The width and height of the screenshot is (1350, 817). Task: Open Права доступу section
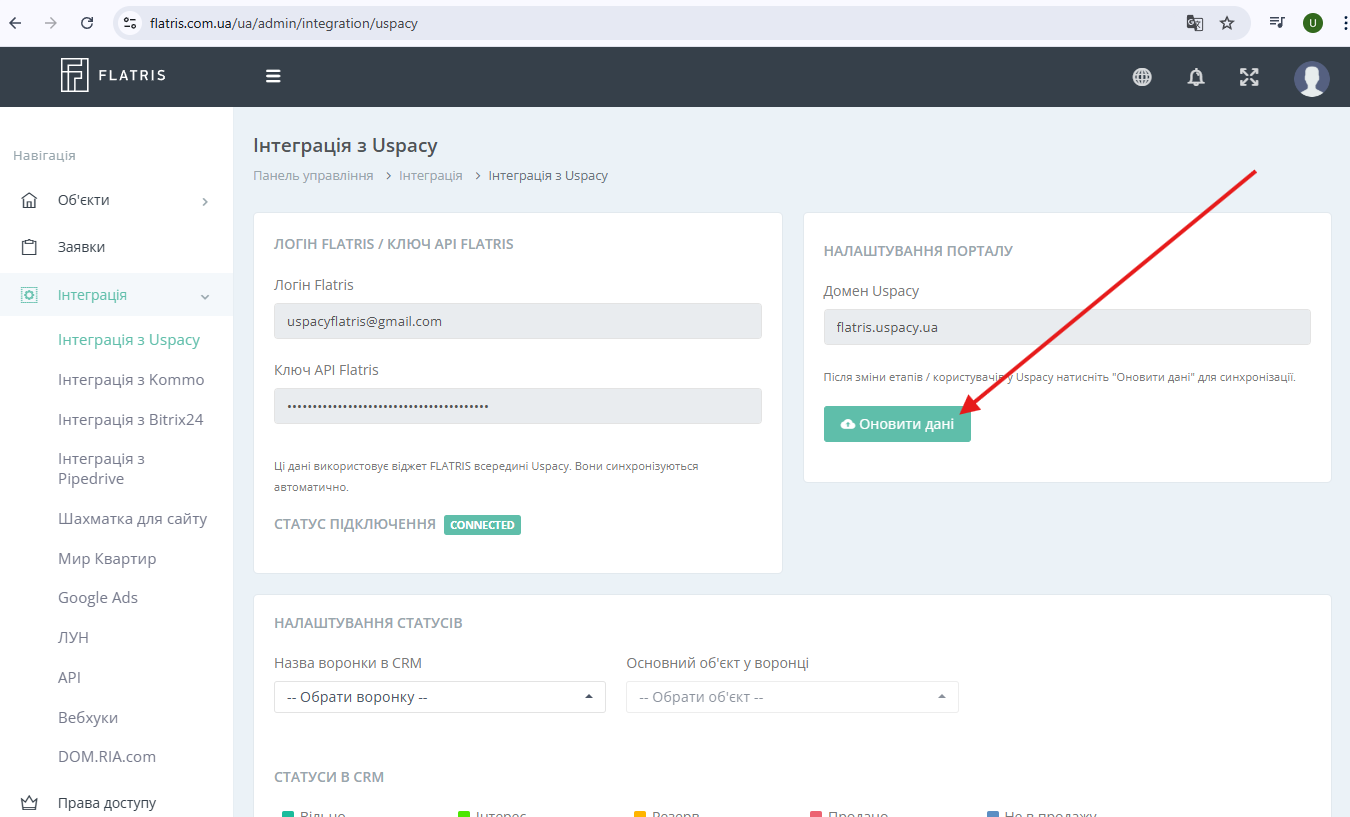point(107,803)
